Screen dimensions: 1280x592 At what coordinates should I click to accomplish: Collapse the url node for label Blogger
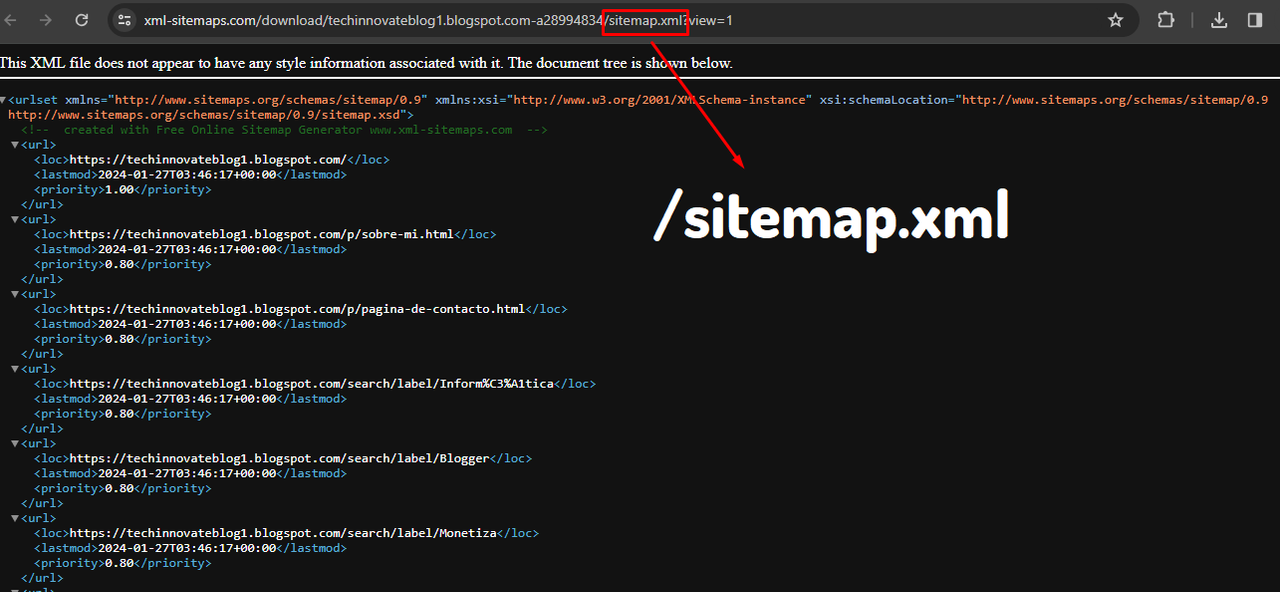pyautogui.click(x=15, y=444)
